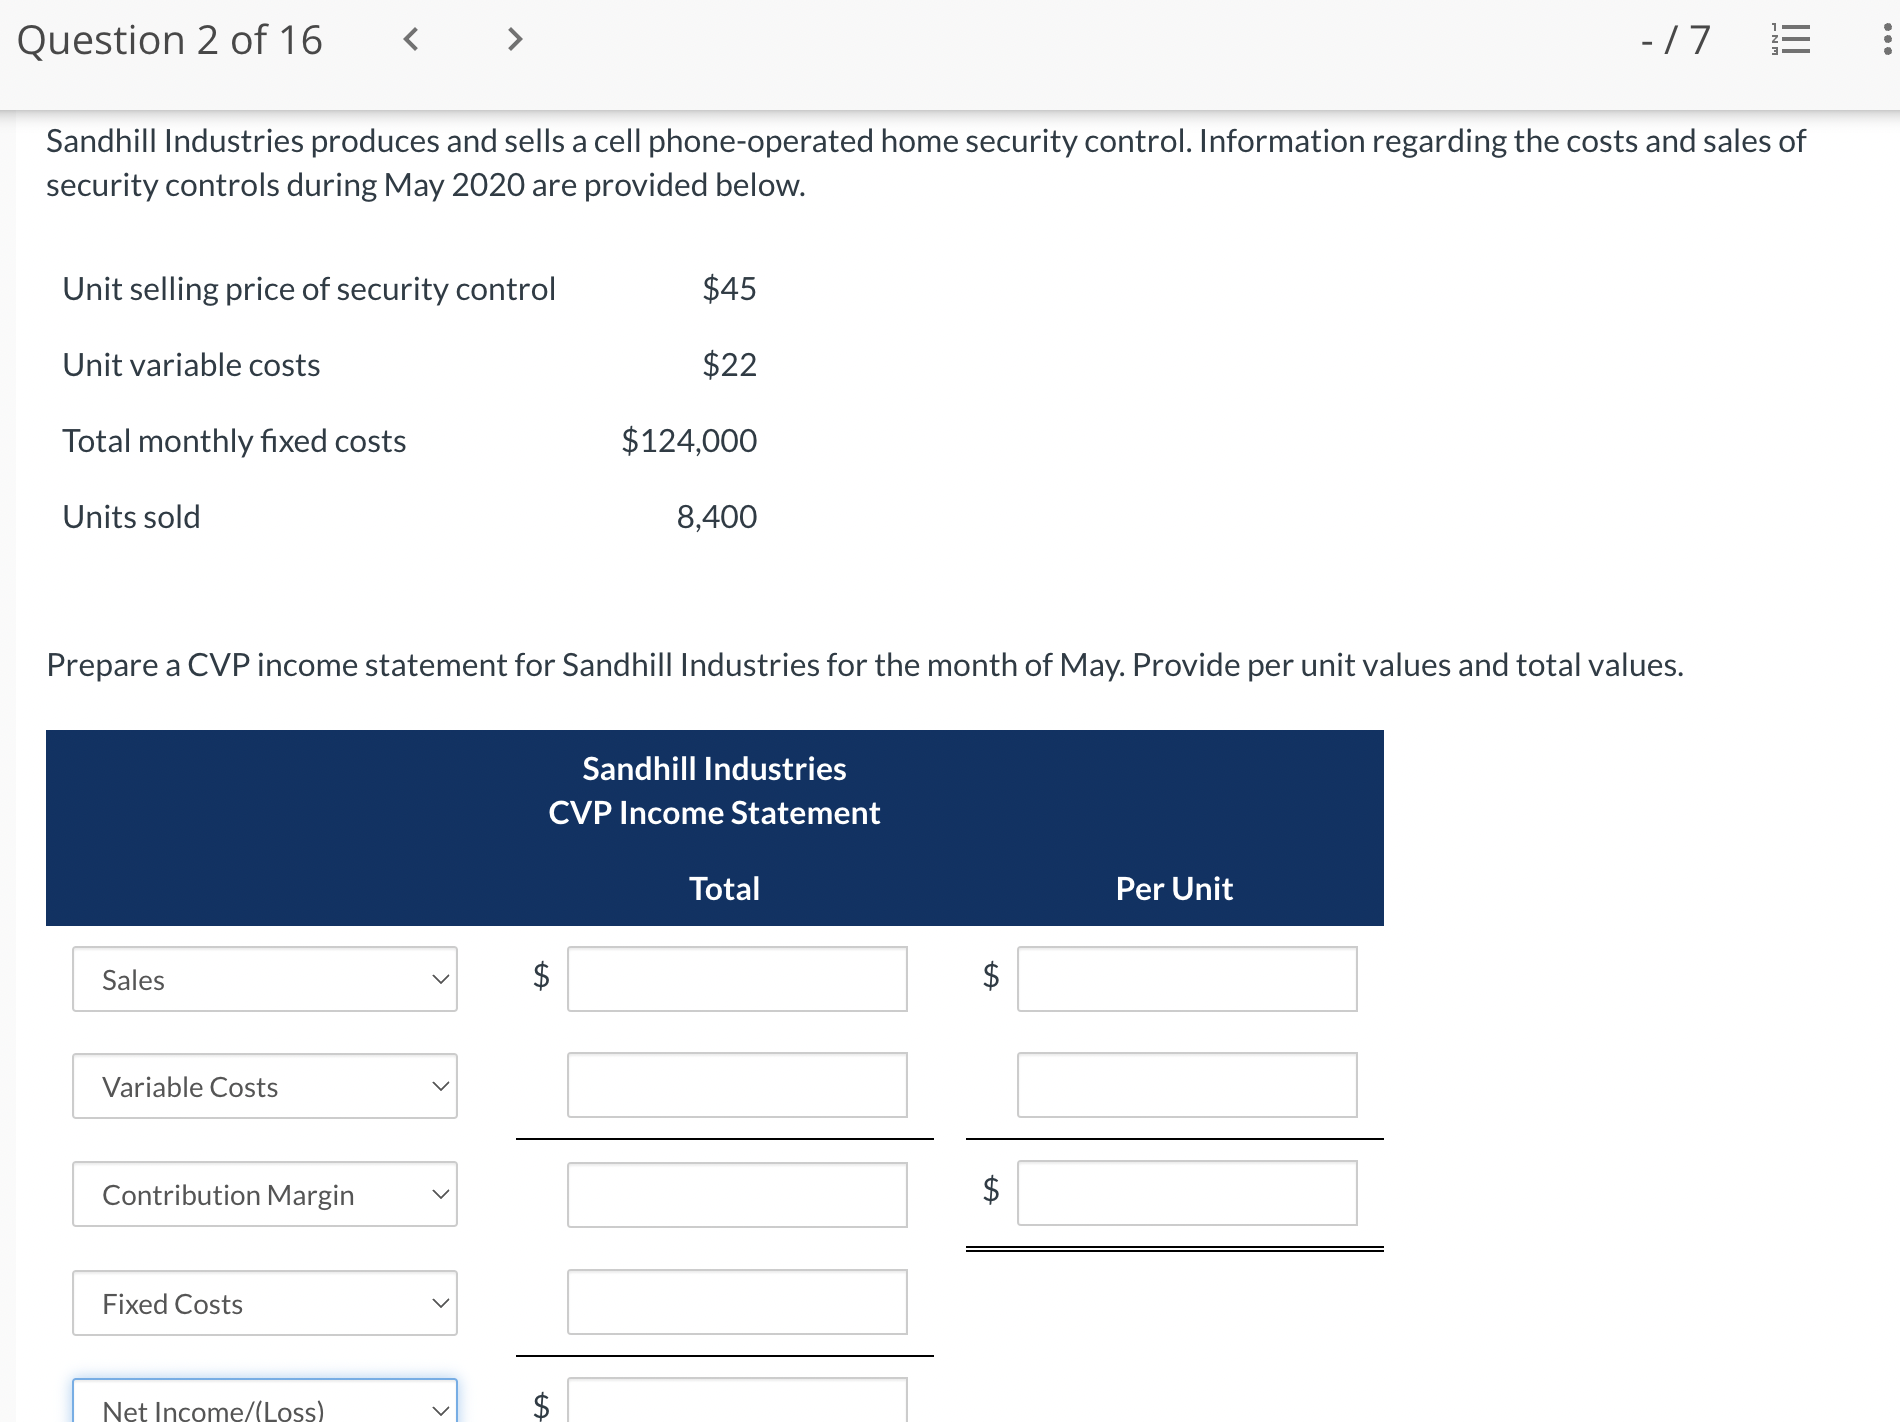Click the 'Unit variable costs' label
The image size is (1900, 1422).
click(x=191, y=365)
